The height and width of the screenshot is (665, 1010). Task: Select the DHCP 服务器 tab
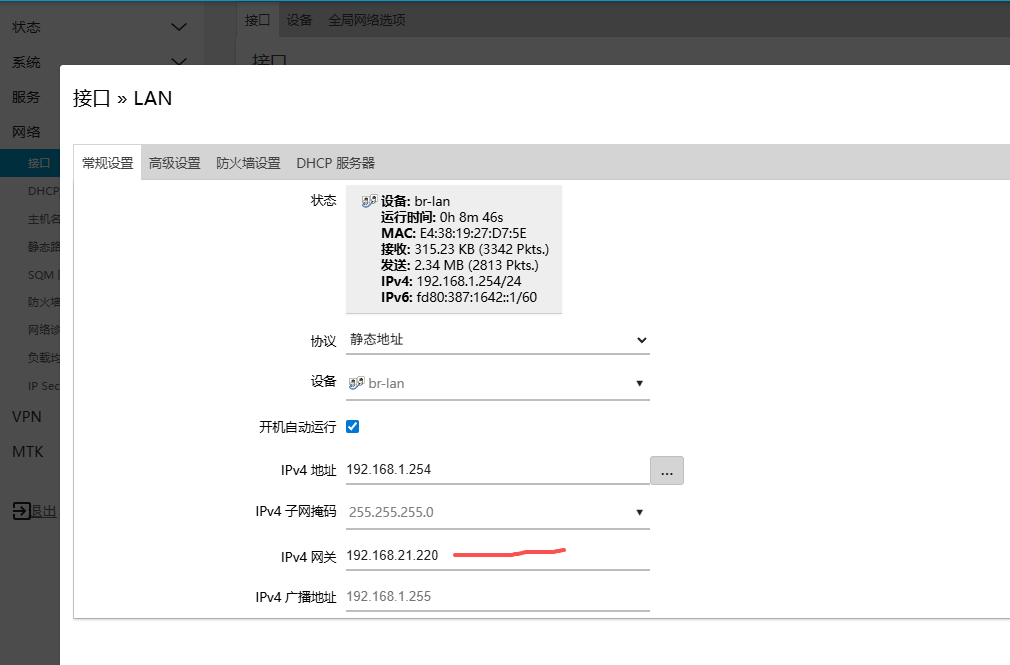[335, 163]
